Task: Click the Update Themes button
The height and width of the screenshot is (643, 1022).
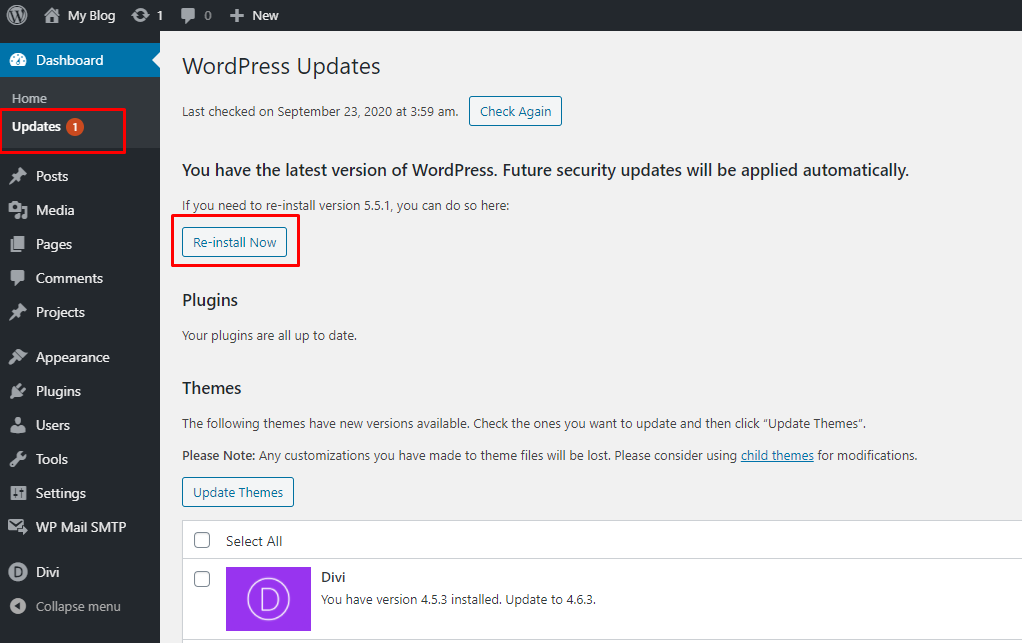Action: pos(238,492)
